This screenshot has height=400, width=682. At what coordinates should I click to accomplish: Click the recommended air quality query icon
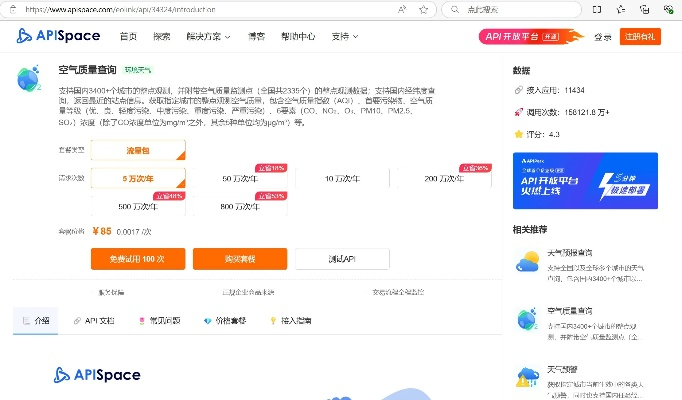coord(527,319)
